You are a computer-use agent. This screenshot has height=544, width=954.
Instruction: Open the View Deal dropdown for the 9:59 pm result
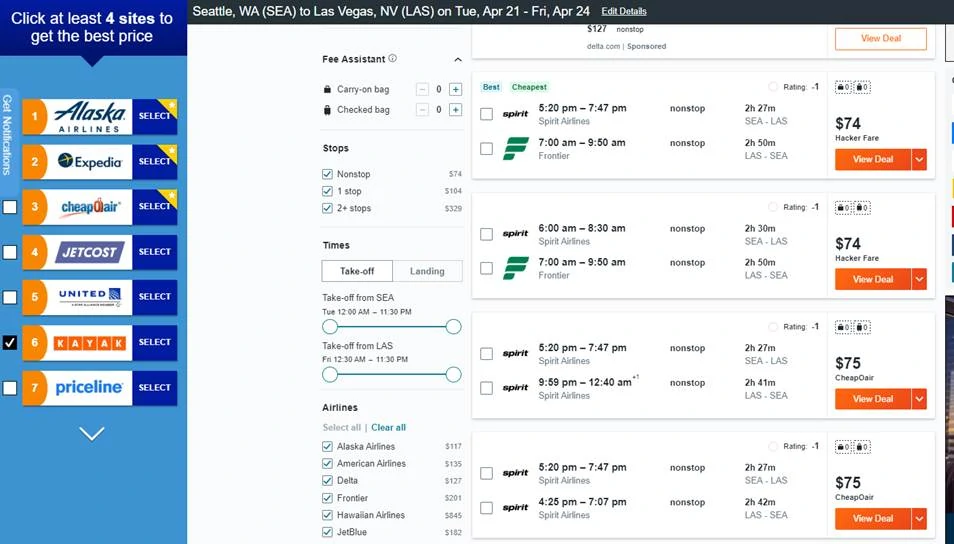click(919, 399)
